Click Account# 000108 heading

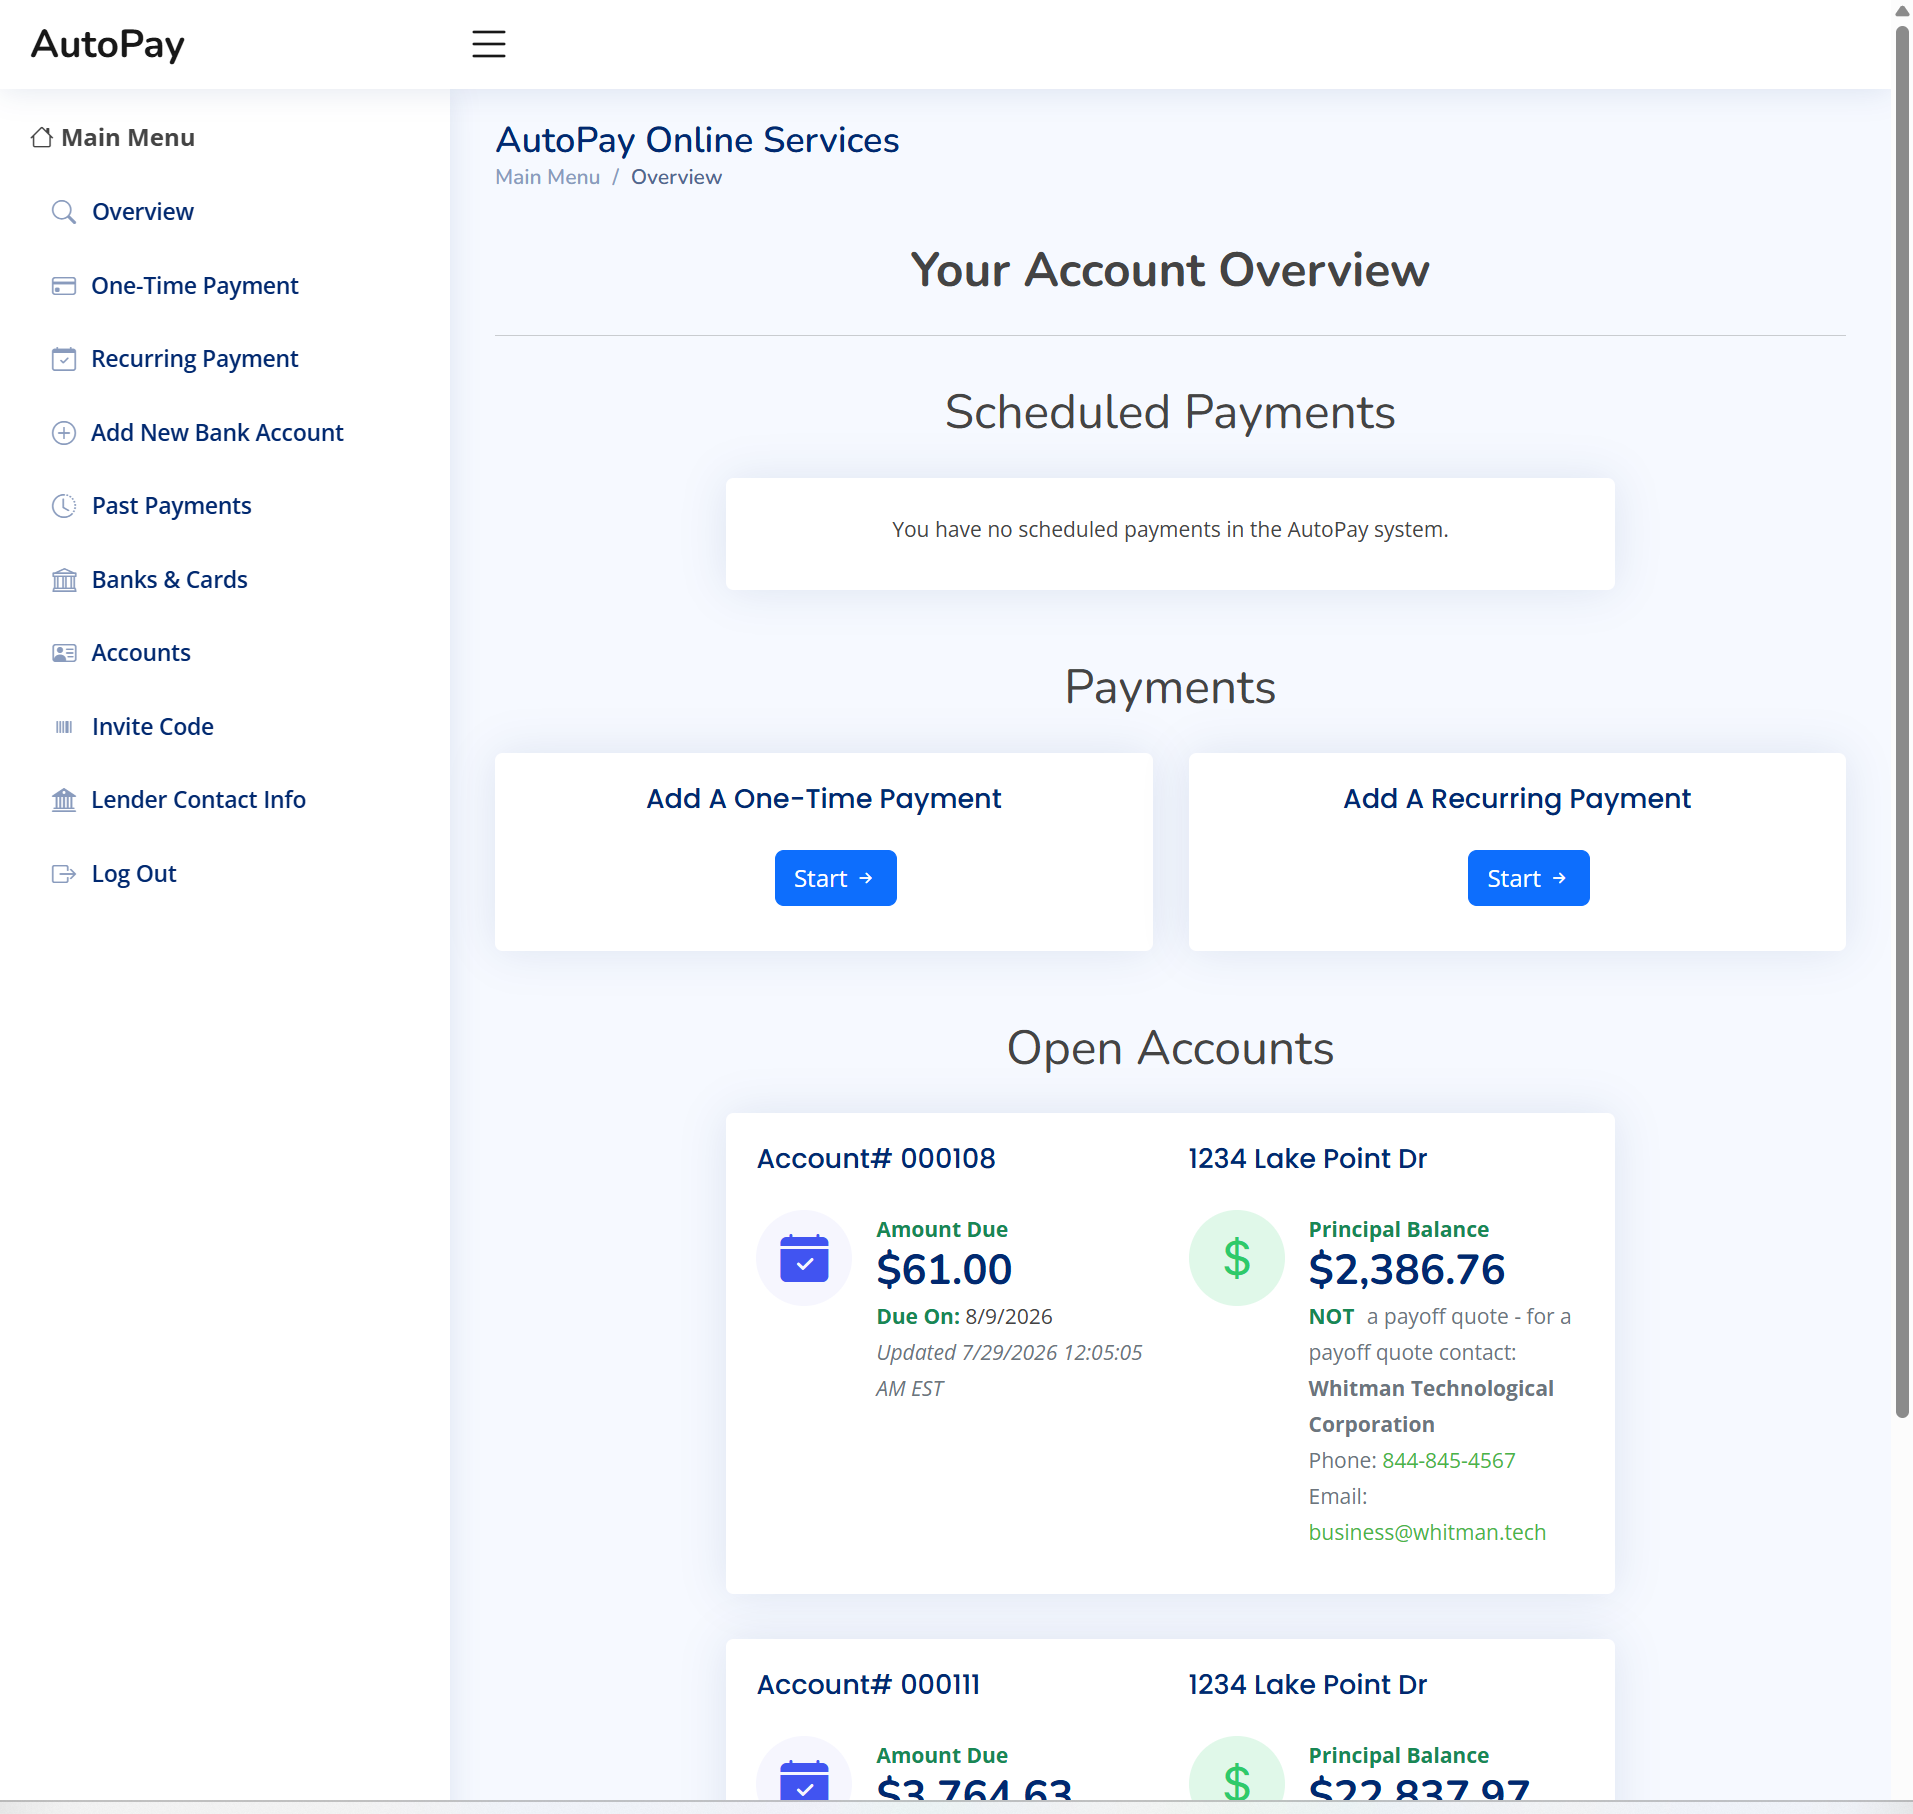click(x=876, y=1158)
